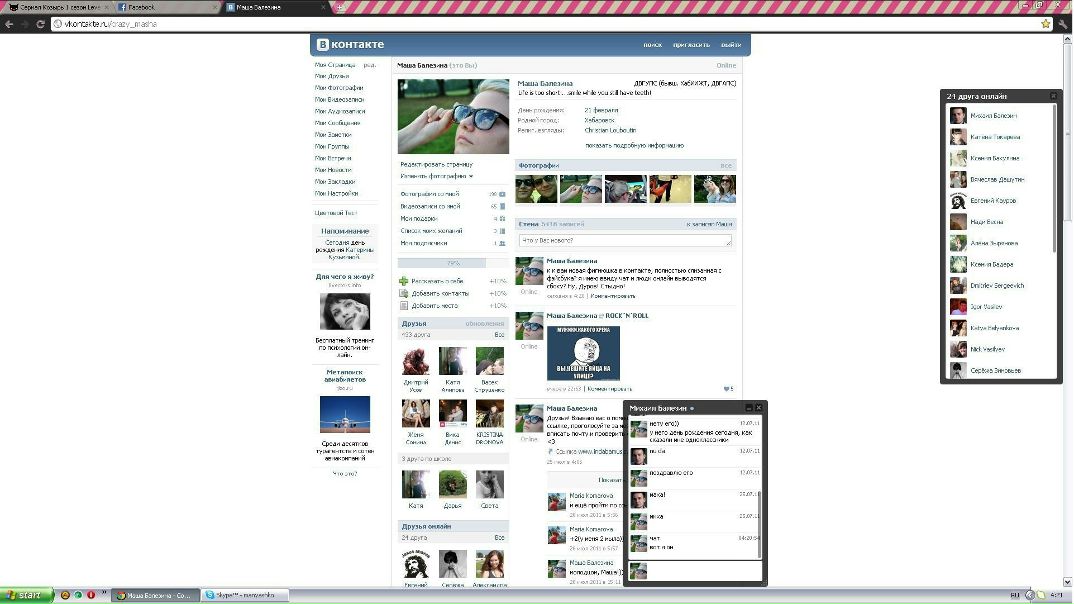Click the 'Что у Вас нового?' status field
1074x604 pixels.
coord(625,241)
